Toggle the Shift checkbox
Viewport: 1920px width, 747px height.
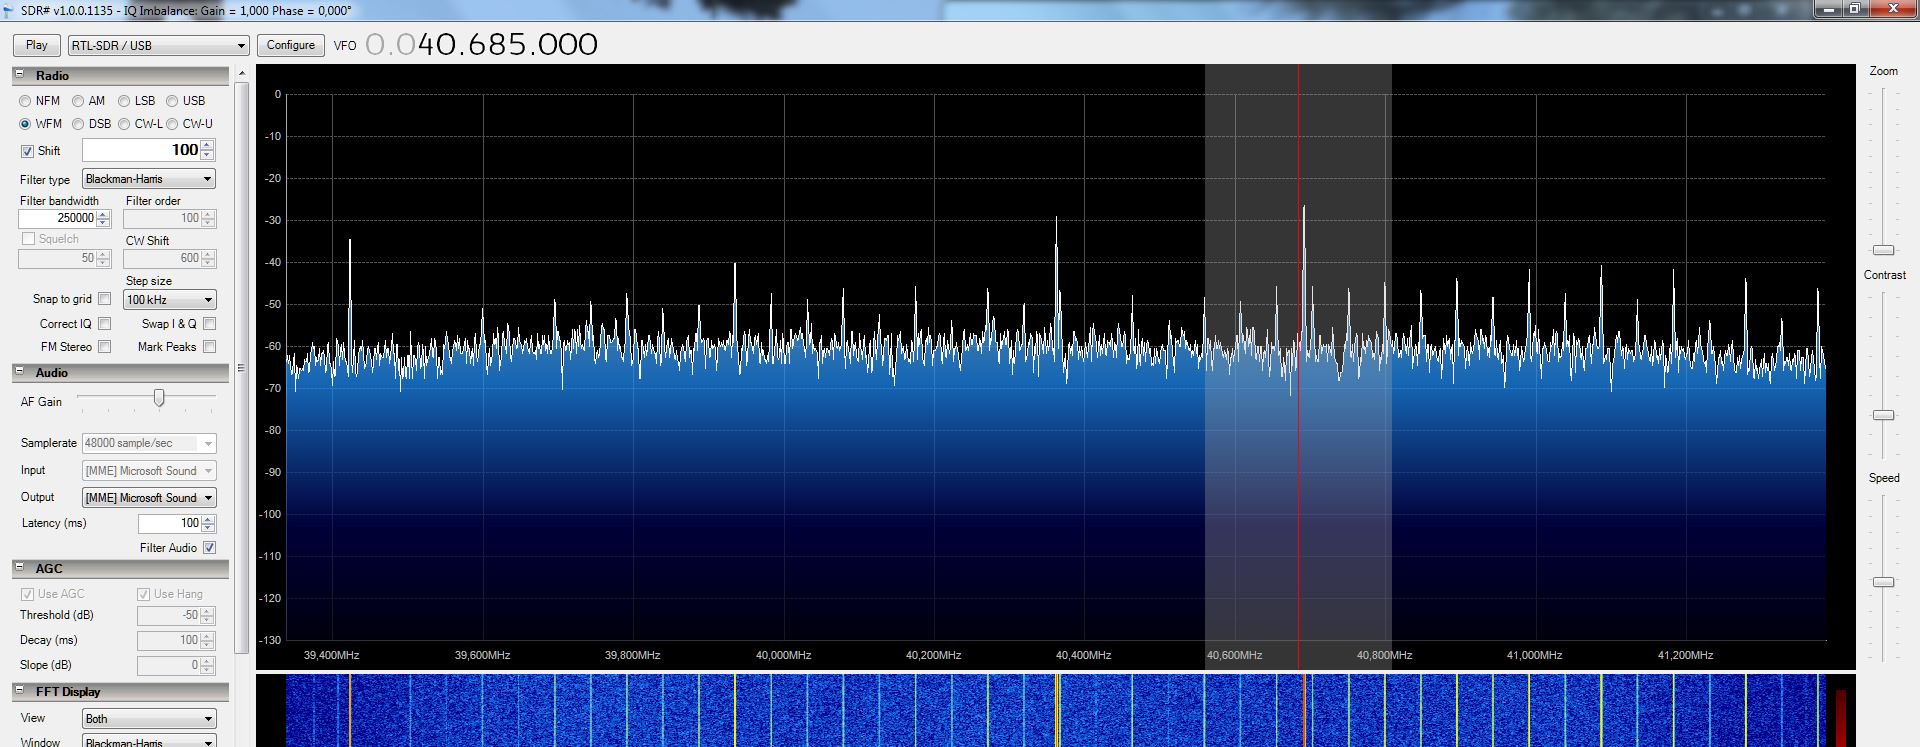[28, 151]
